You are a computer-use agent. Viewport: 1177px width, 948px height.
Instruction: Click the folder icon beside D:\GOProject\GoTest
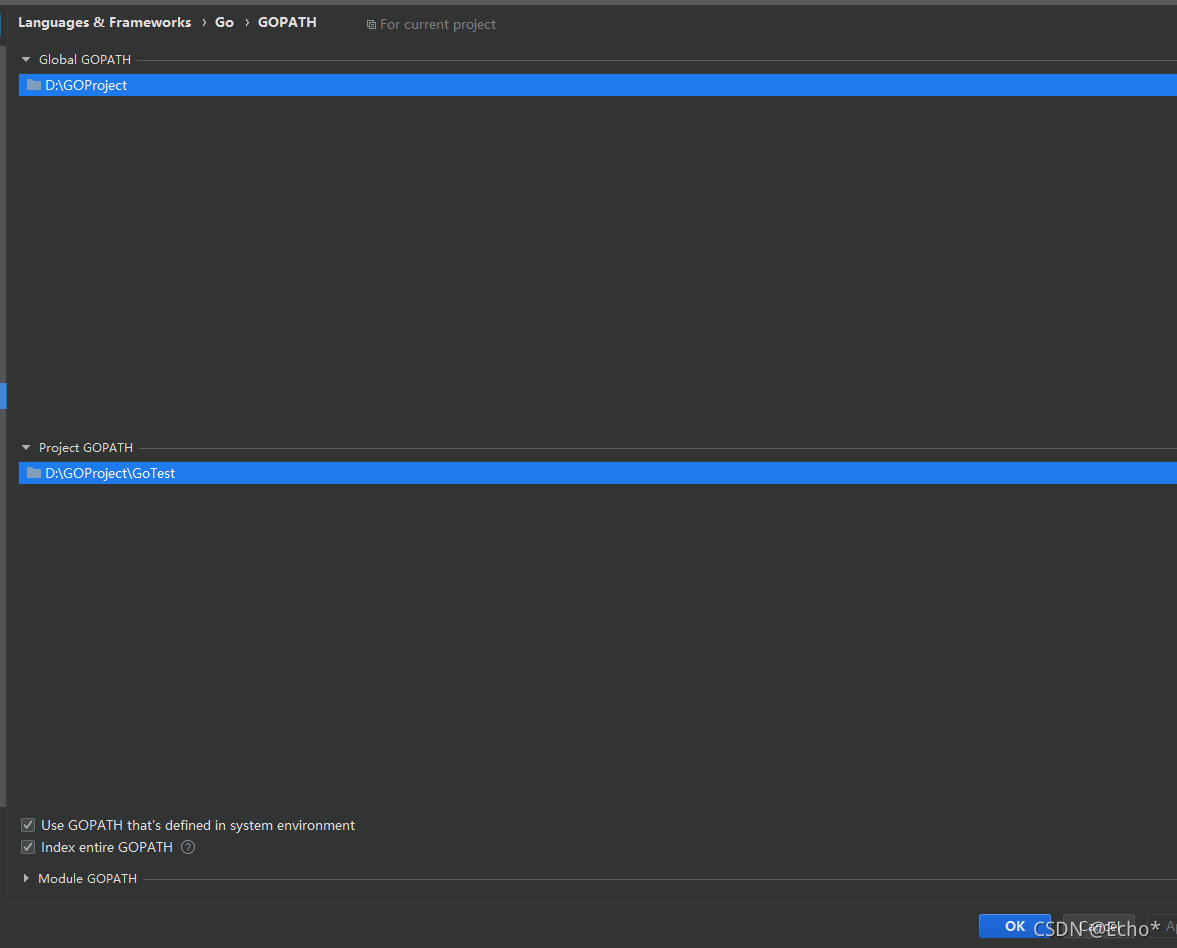click(x=32, y=473)
